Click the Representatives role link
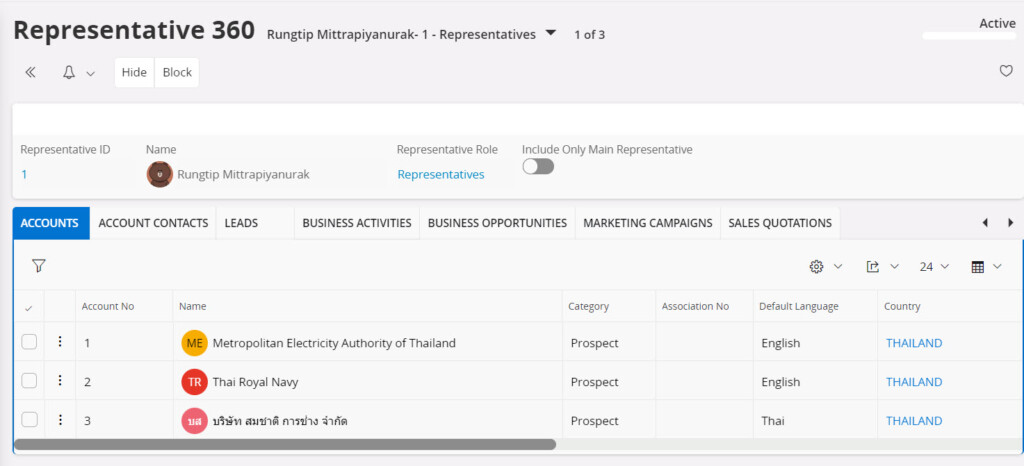 [441, 174]
